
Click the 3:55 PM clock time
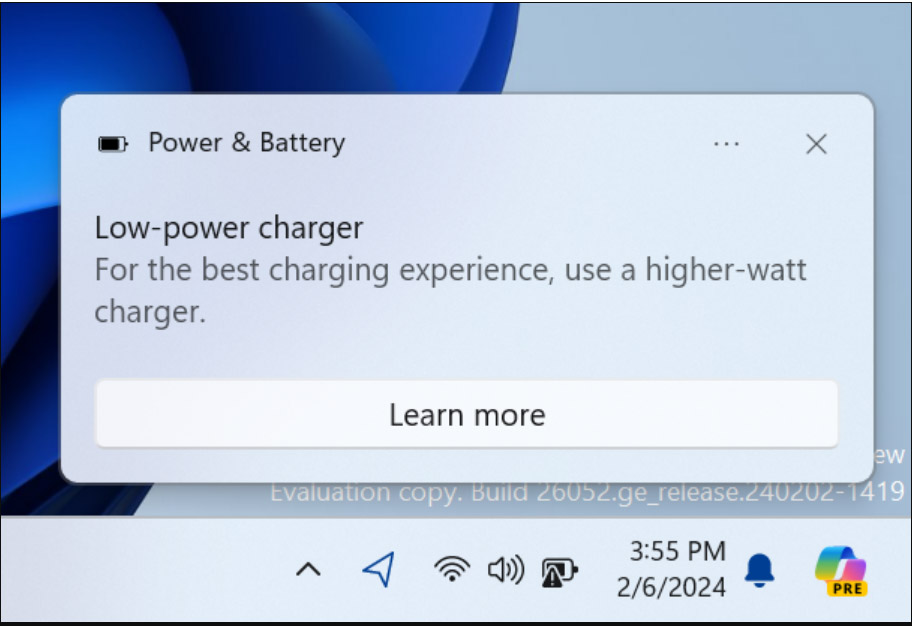coord(678,551)
